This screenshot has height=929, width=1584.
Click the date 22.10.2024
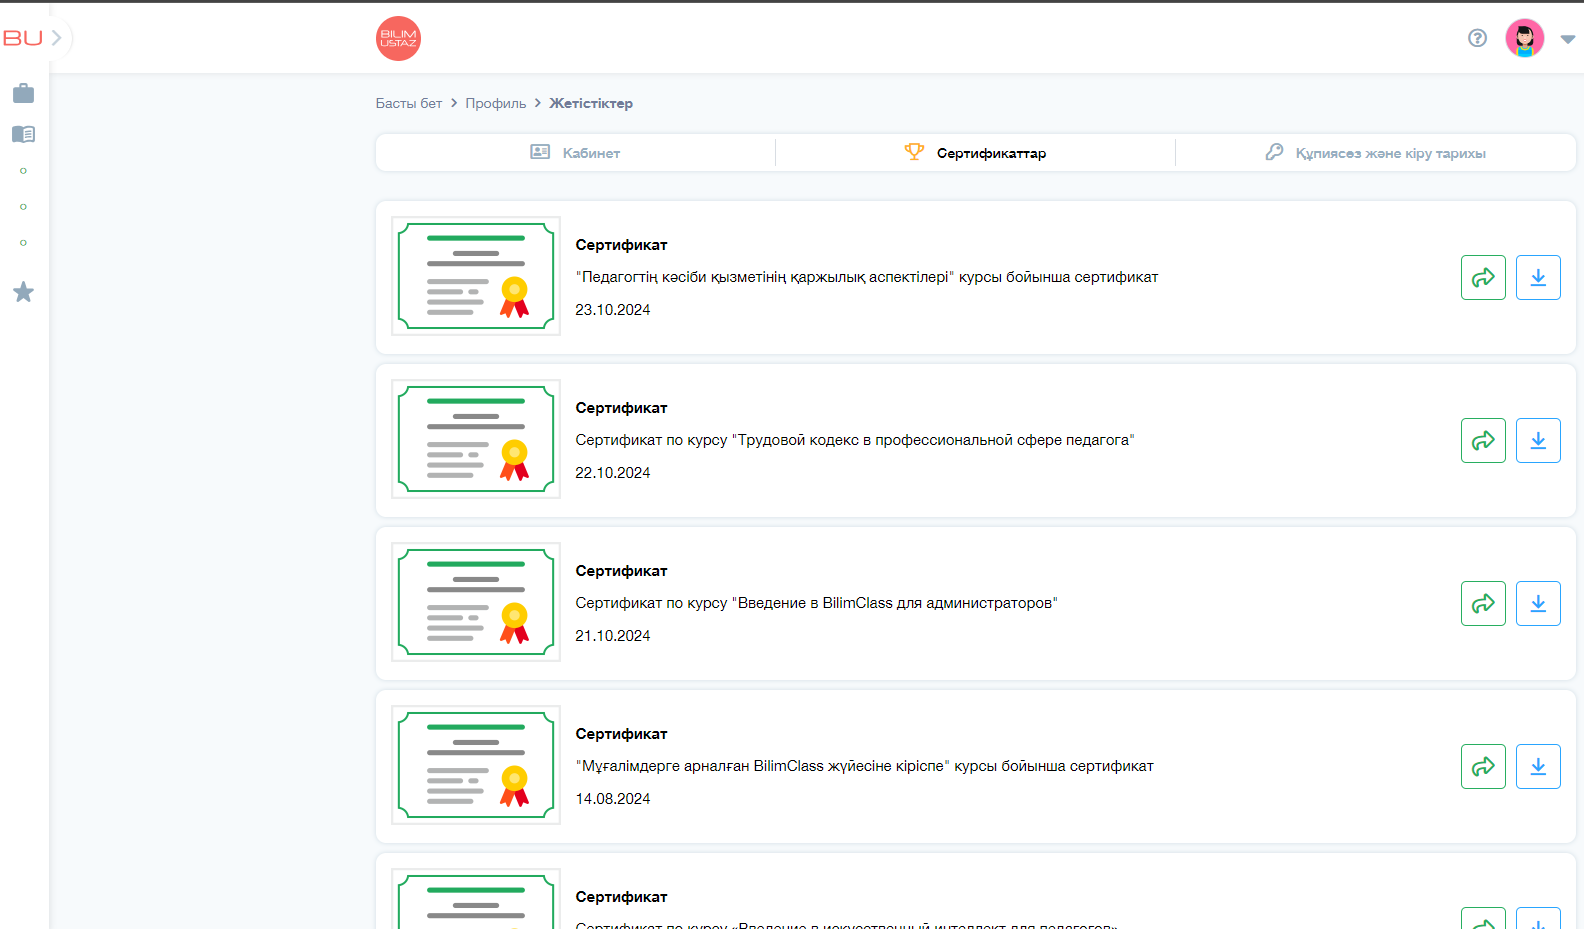coord(613,473)
